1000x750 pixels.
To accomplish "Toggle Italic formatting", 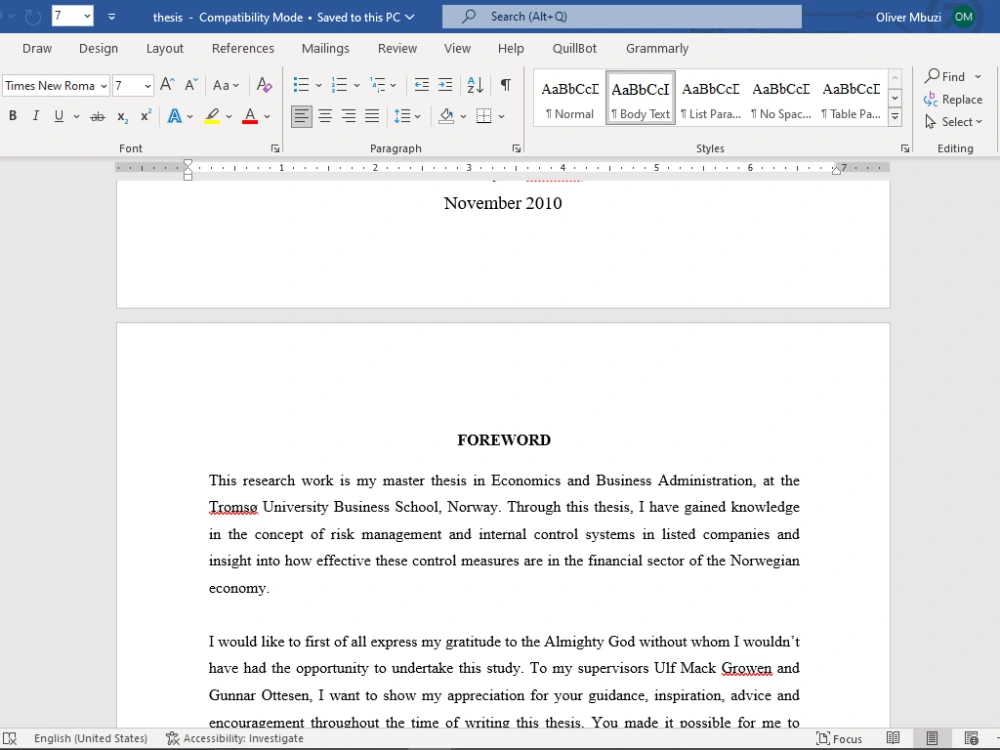I will click(36, 116).
